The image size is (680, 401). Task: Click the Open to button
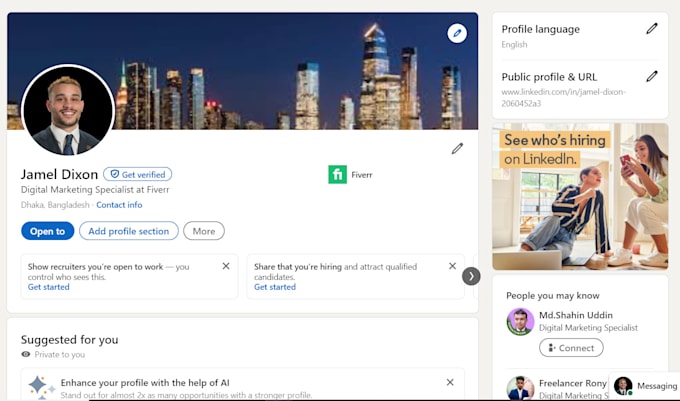click(x=48, y=231)
